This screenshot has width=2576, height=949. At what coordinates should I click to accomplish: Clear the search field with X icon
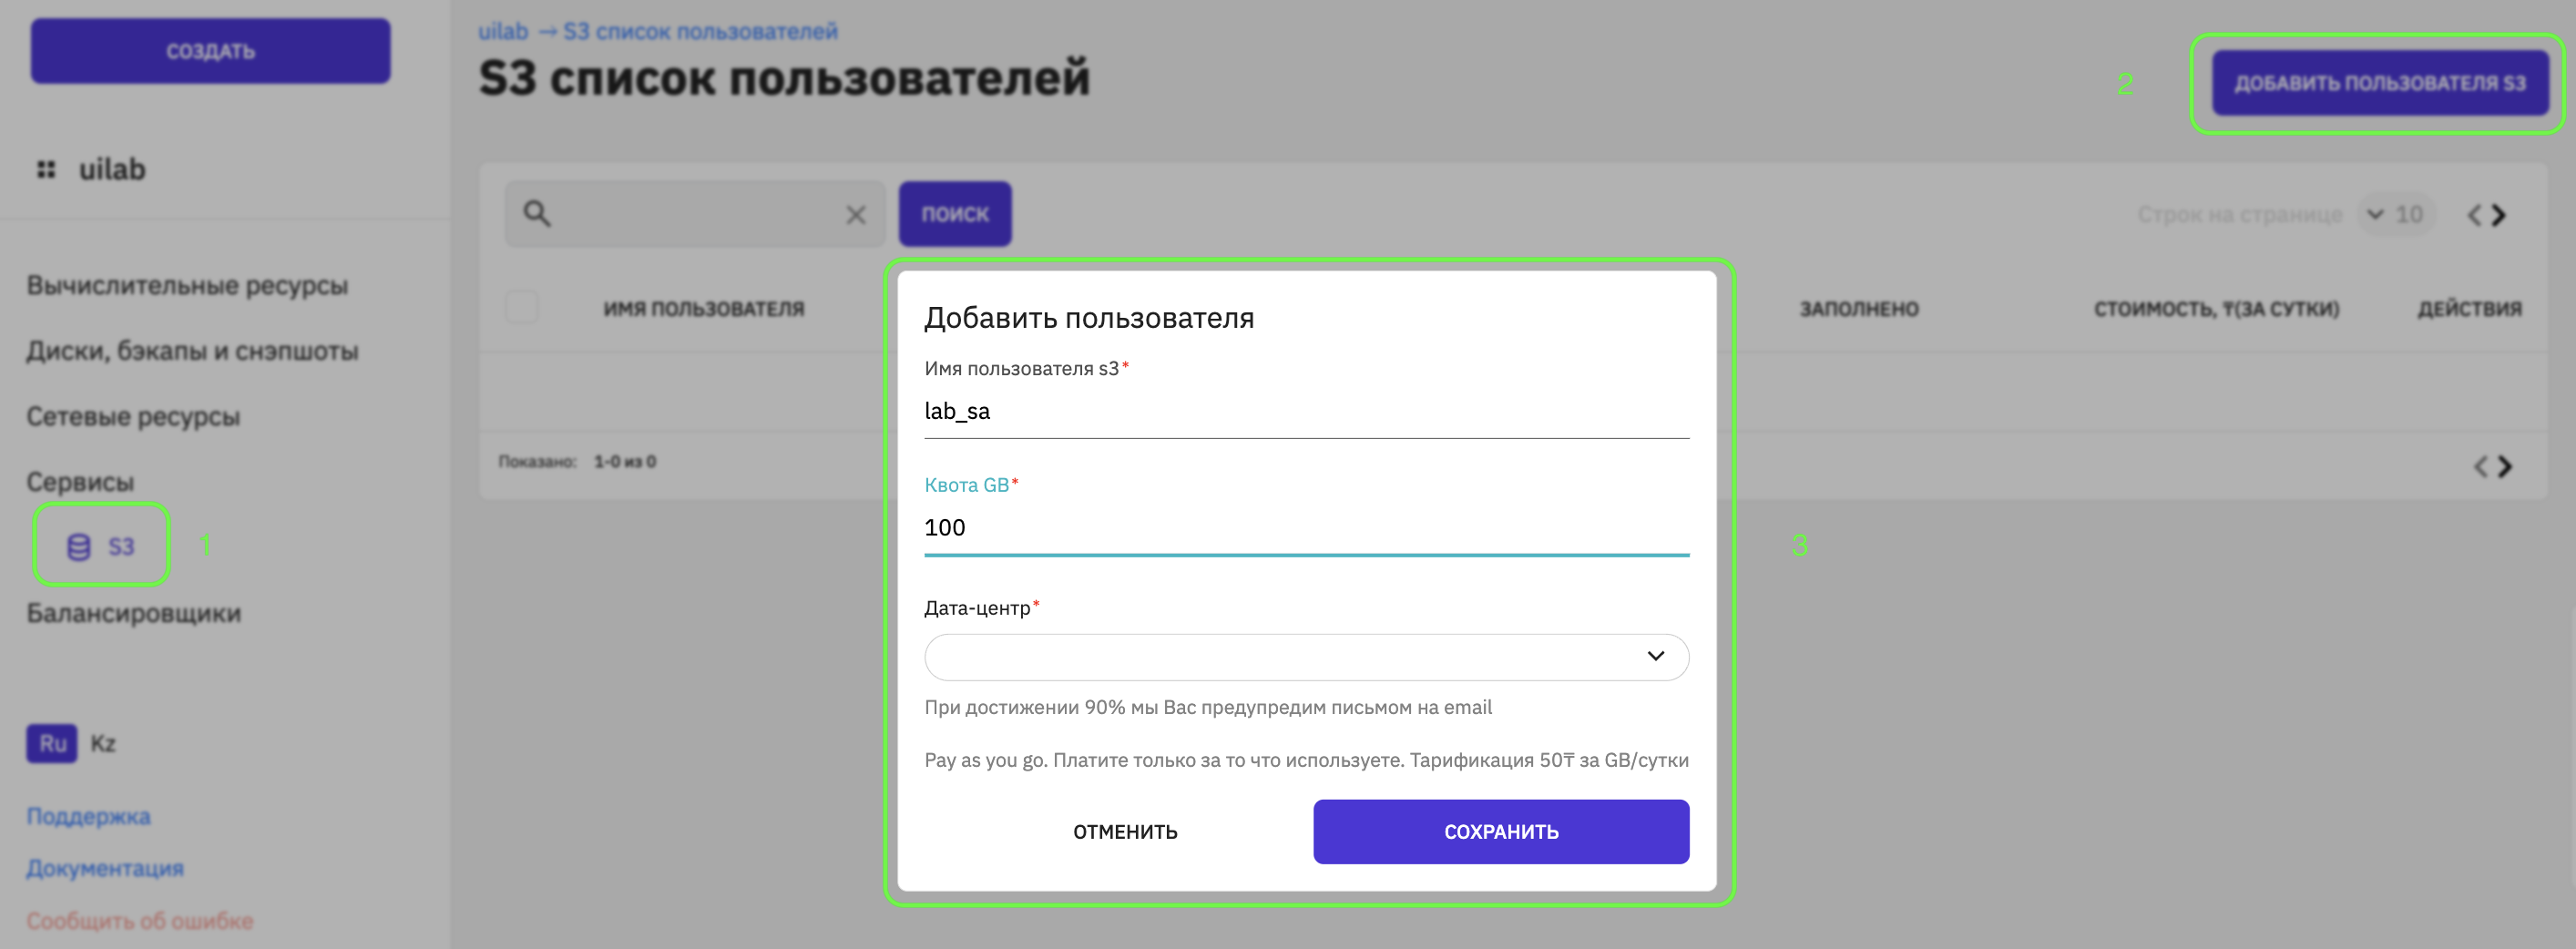point(856,214)
